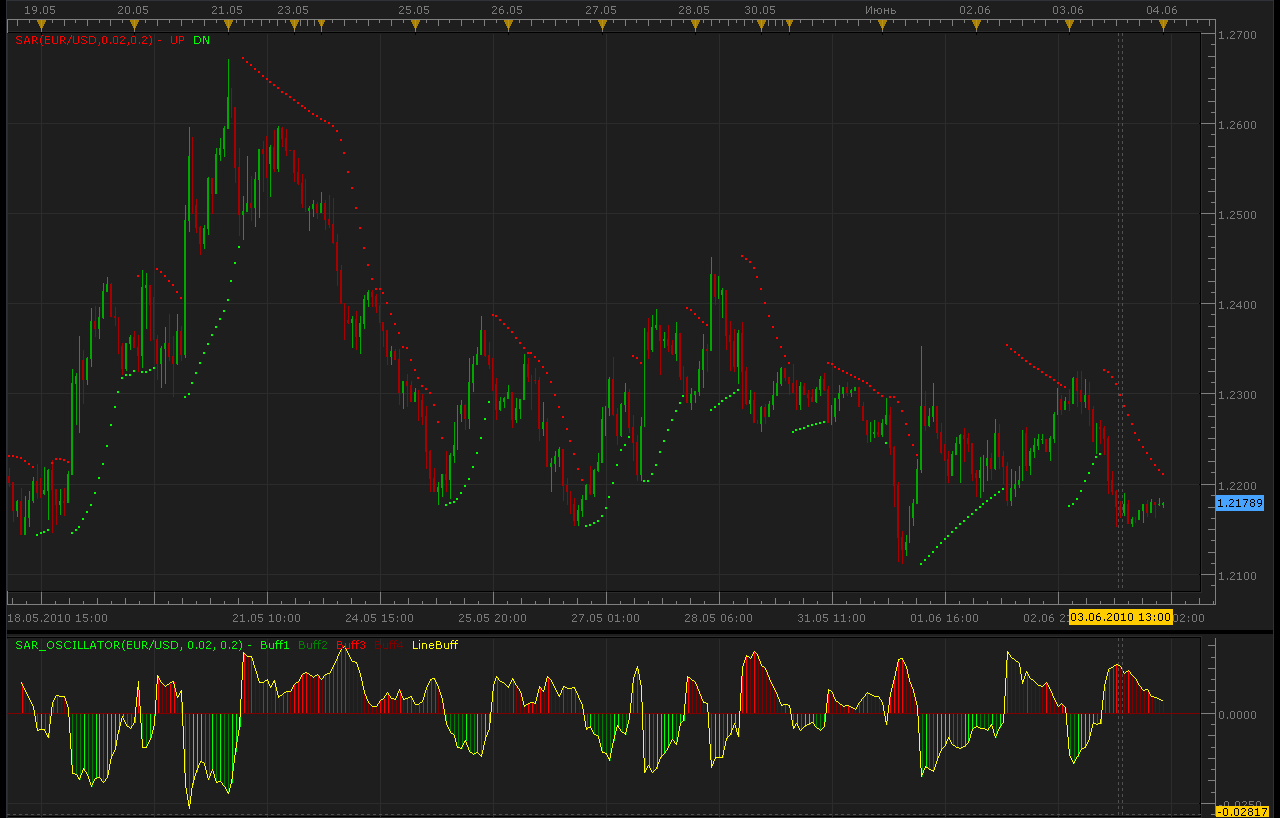The height and width of the screenshot is (818, 1280).
Task: Click the 1.2200 price axis label
Action: [1238, 485]
